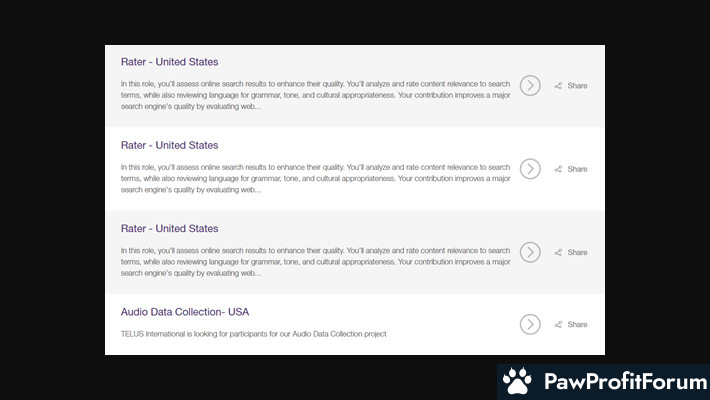Click the share icon on the second Rater listing
The image size is (710, 400).
tap(558, 169)
